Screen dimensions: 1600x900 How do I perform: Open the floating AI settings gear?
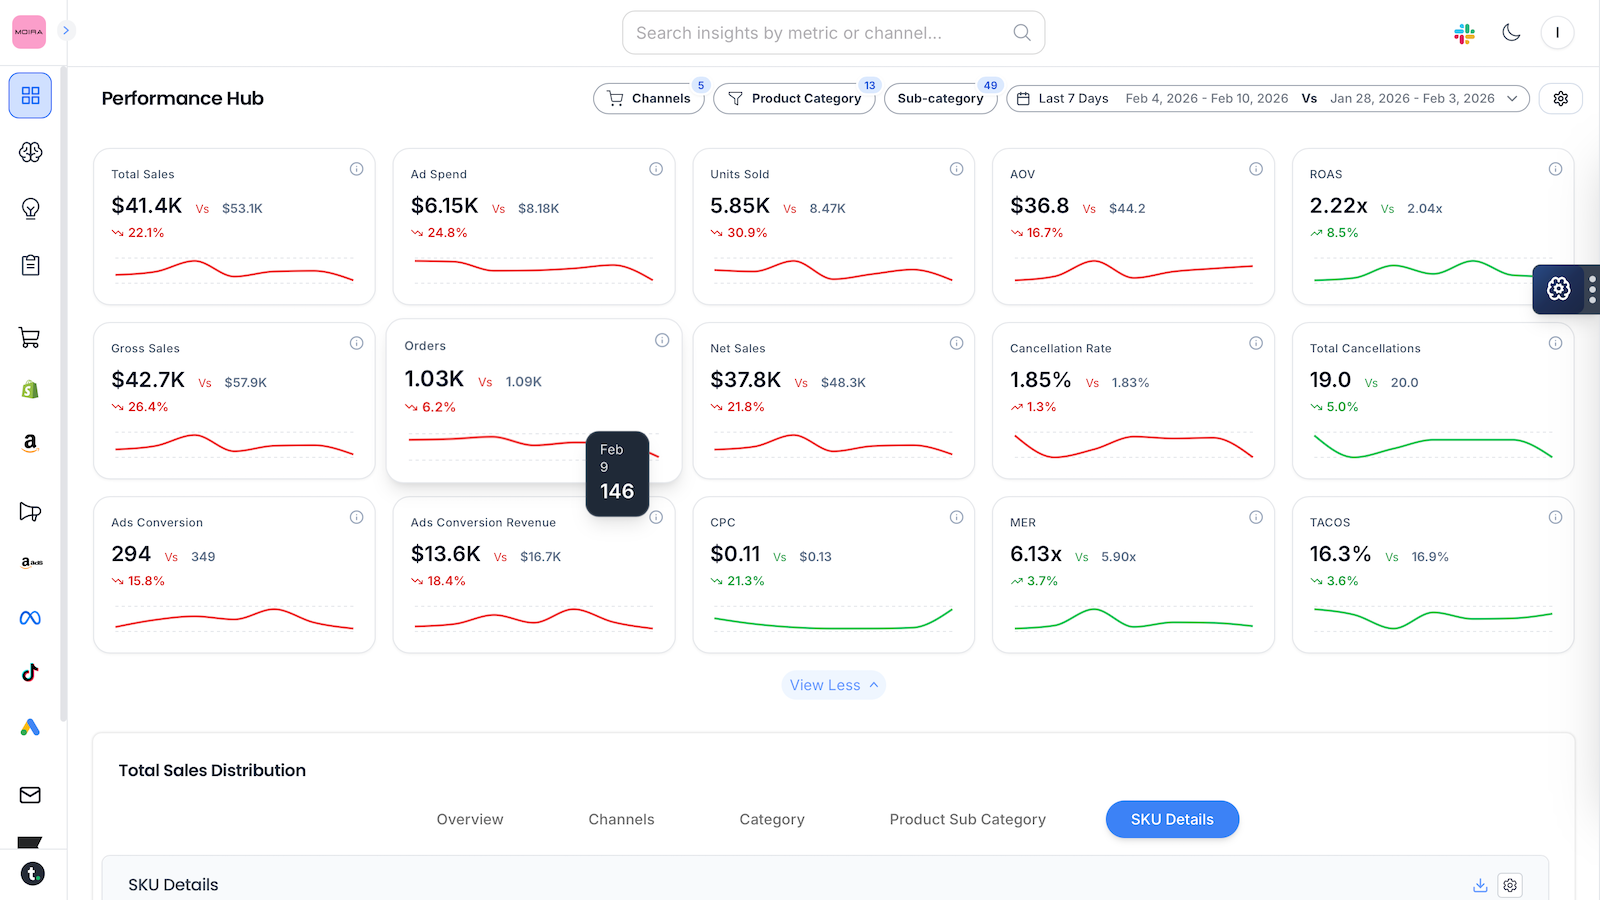(x=1557, y=289)
